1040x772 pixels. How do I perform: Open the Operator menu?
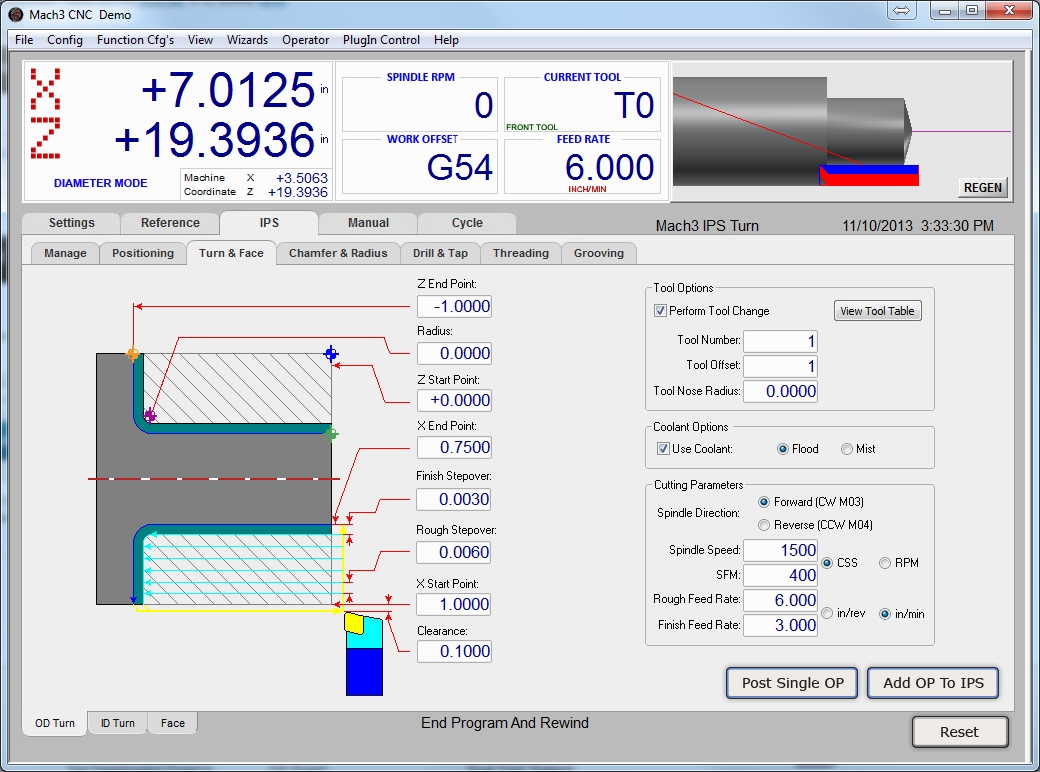coord(305,40)
